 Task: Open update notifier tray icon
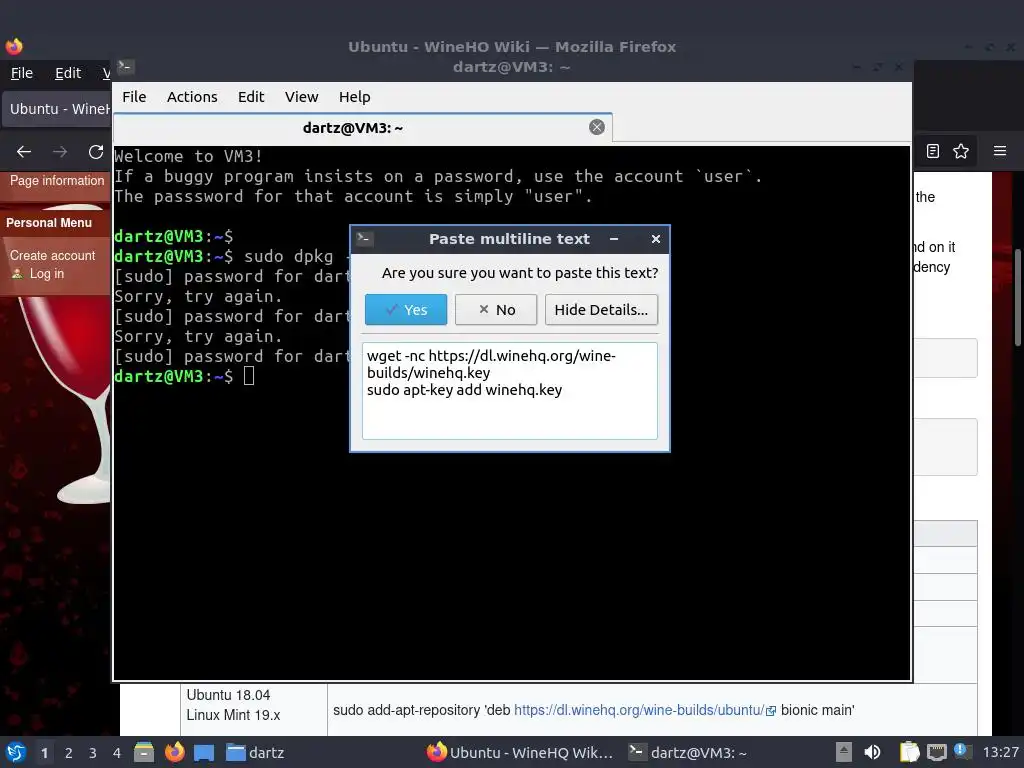click(961, 751)
